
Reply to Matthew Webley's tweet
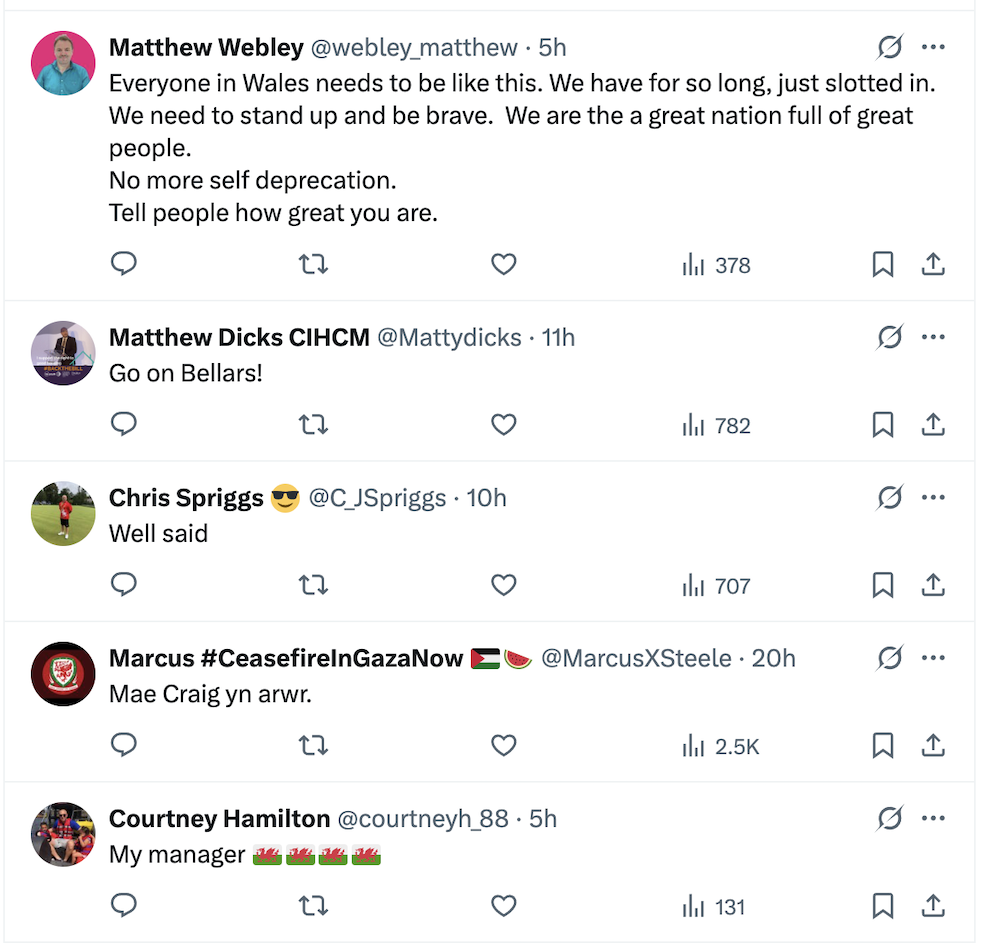[123, 264]
